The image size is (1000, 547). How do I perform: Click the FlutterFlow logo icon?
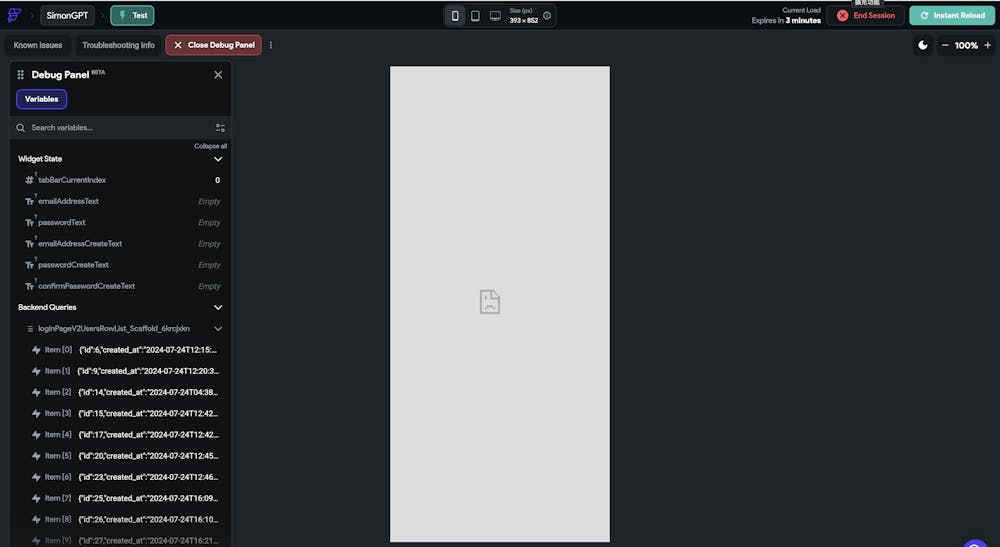(14, 15)
